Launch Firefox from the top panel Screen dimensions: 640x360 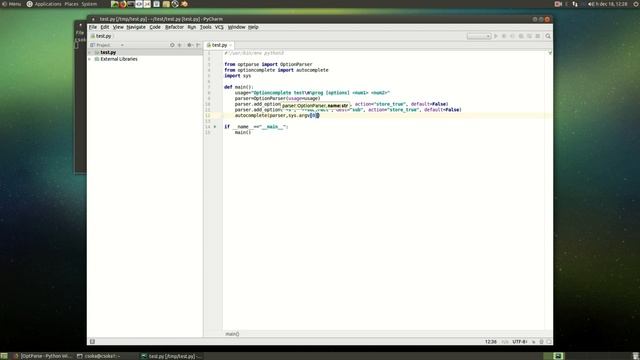pyautogui.click(x=123, y=4)
